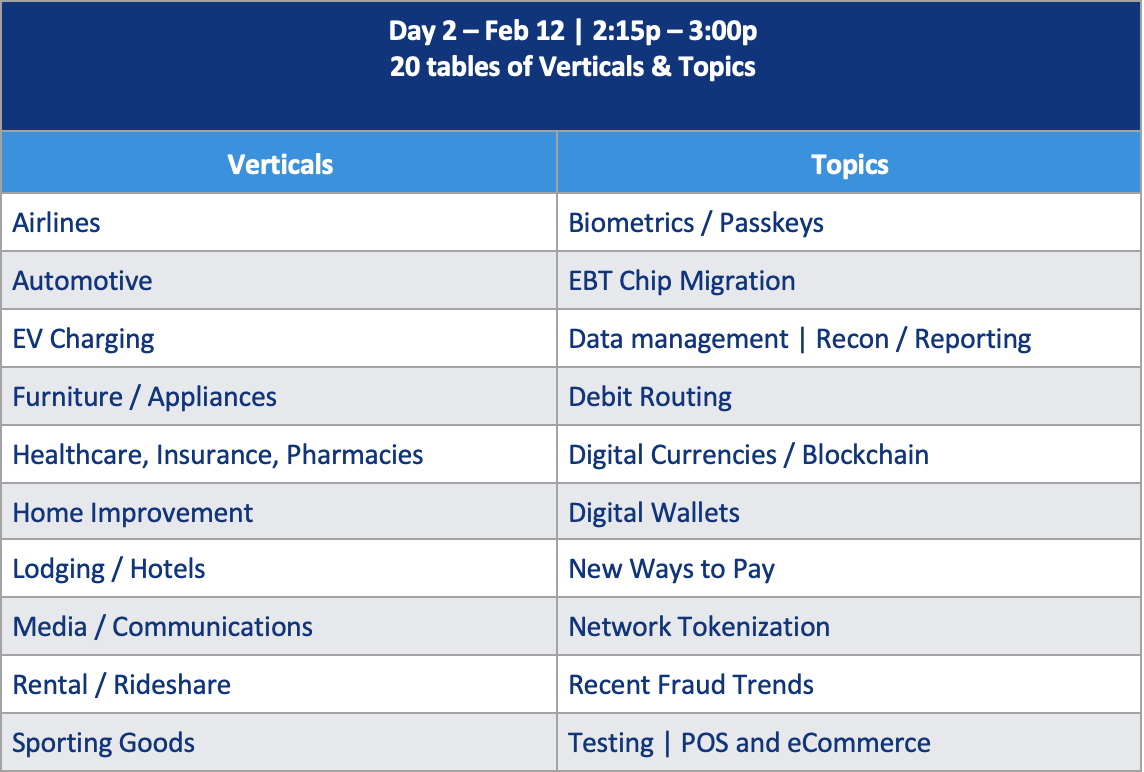Select Rental / Rideshare cell
The image size is (1144, 772).
[x=279, y=684]
